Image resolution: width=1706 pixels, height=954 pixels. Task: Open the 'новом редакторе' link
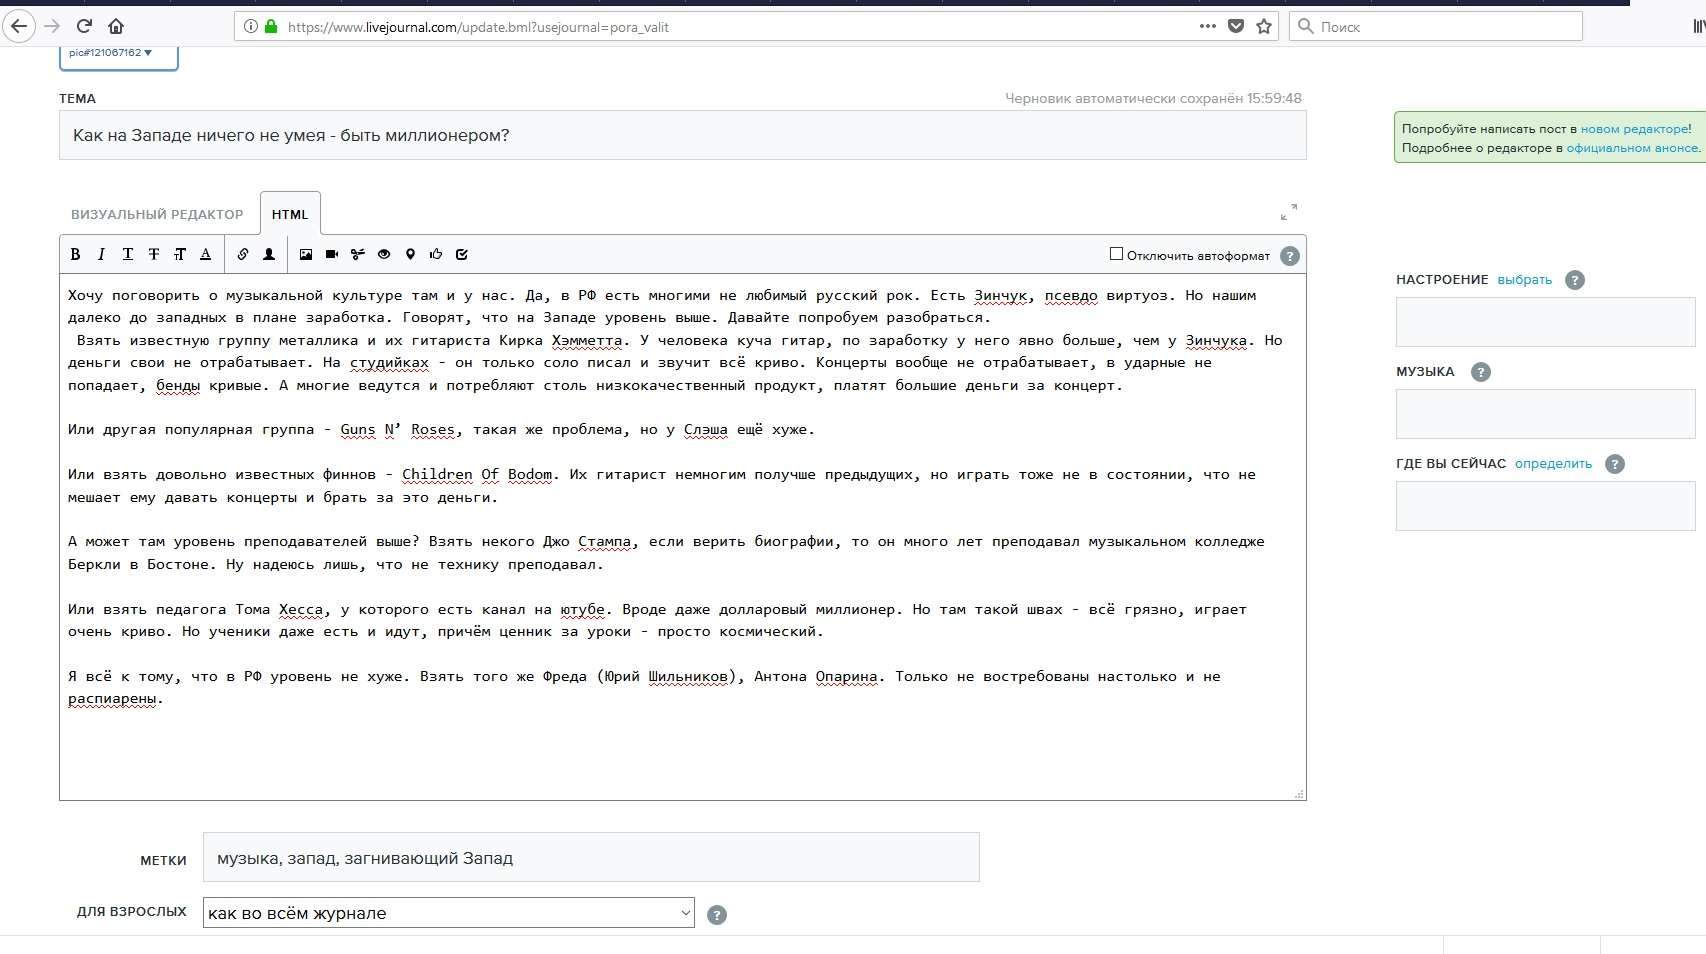1634,129
